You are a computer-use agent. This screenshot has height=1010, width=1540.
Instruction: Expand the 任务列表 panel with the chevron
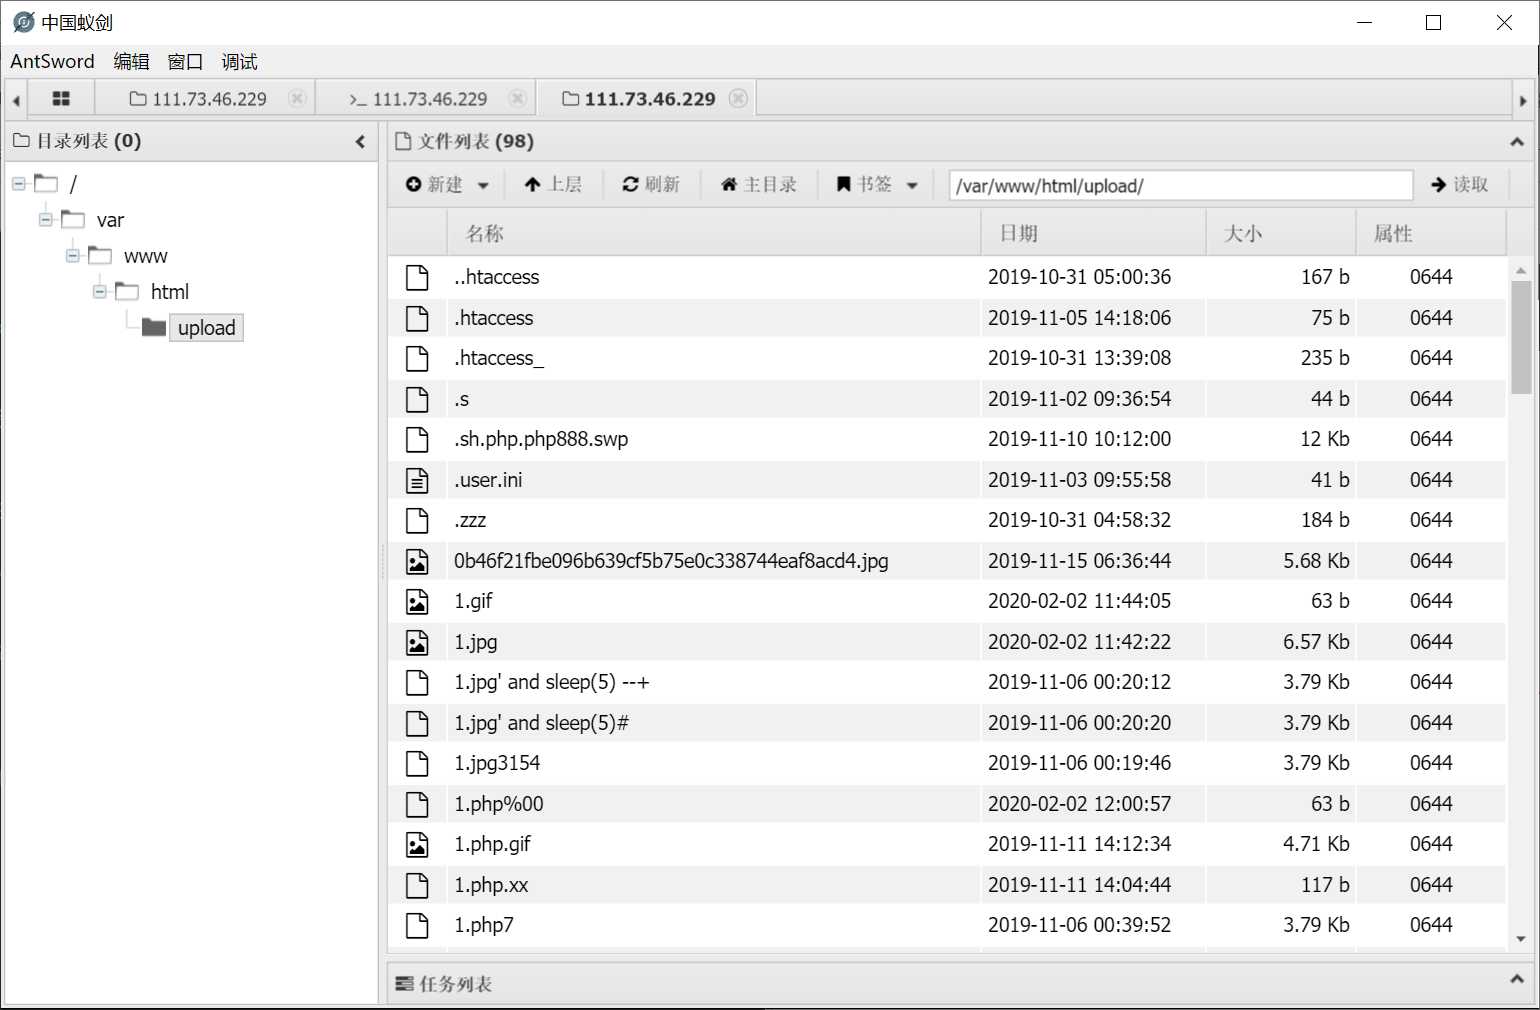[x=1517, y=979]
